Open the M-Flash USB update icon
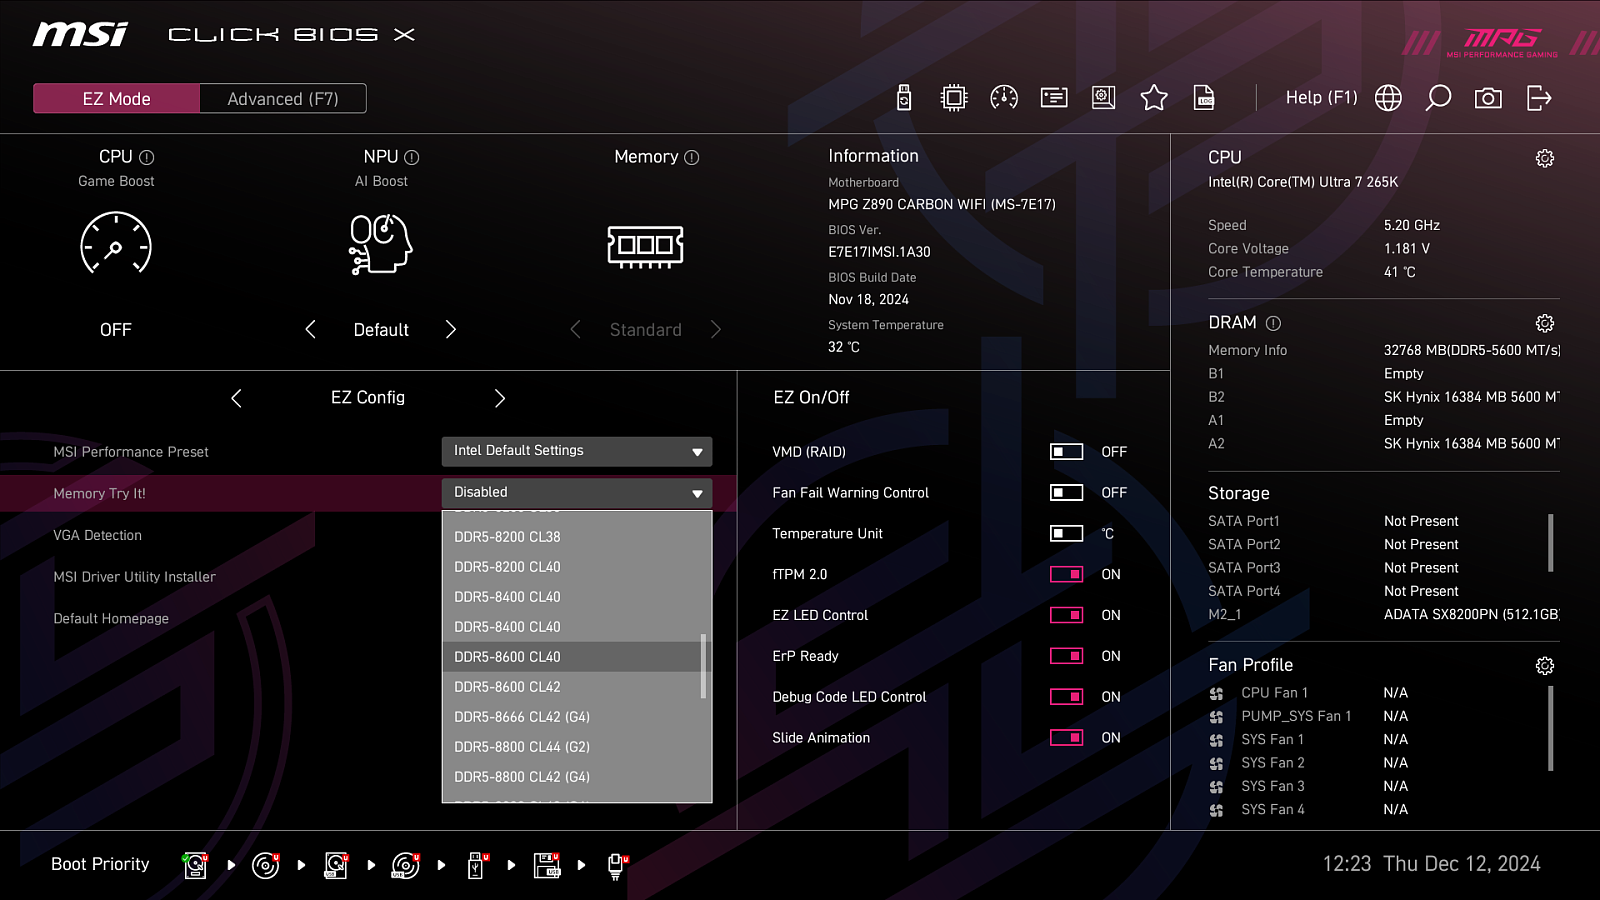1600x900 pixels. point(904,97)
